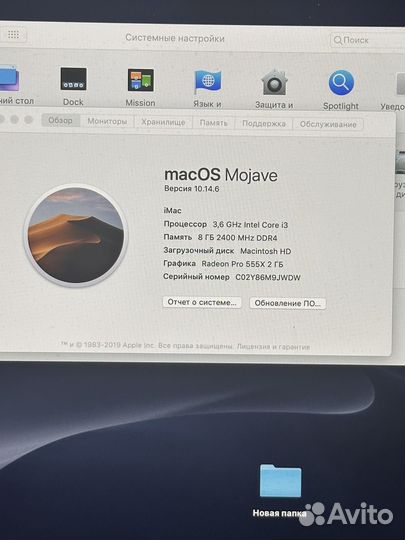Viewport: 405px width, 540px height.
Task: Click the Show All grid button
Action: [x=13, y=34]
